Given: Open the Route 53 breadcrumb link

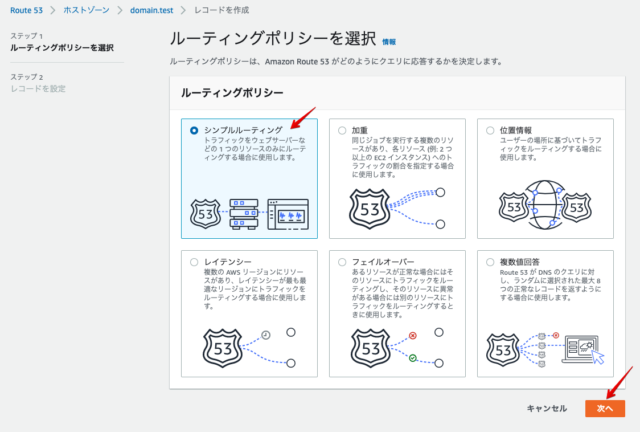Looking at the screenshot, I should point(27,10).
